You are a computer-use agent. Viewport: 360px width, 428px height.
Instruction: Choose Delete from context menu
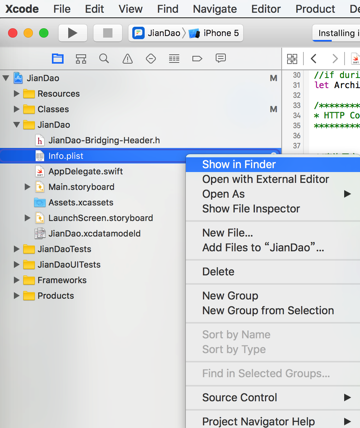point(273,271)
